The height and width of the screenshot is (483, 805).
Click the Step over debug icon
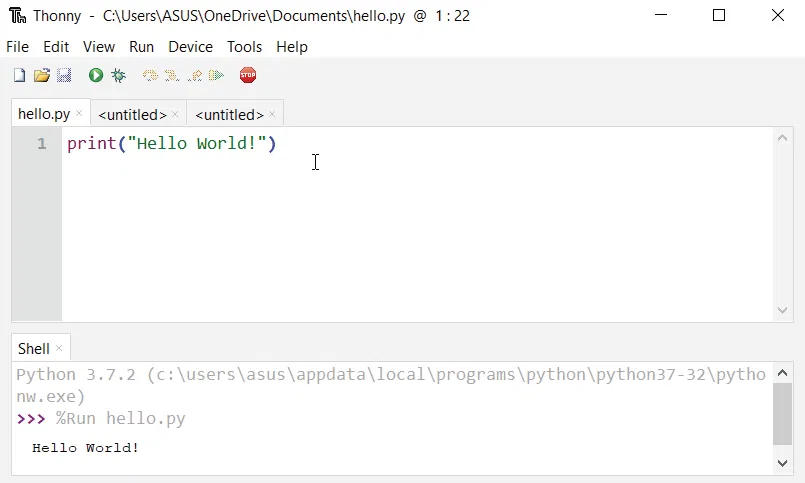pyautogui.click(x=150, y=76)
